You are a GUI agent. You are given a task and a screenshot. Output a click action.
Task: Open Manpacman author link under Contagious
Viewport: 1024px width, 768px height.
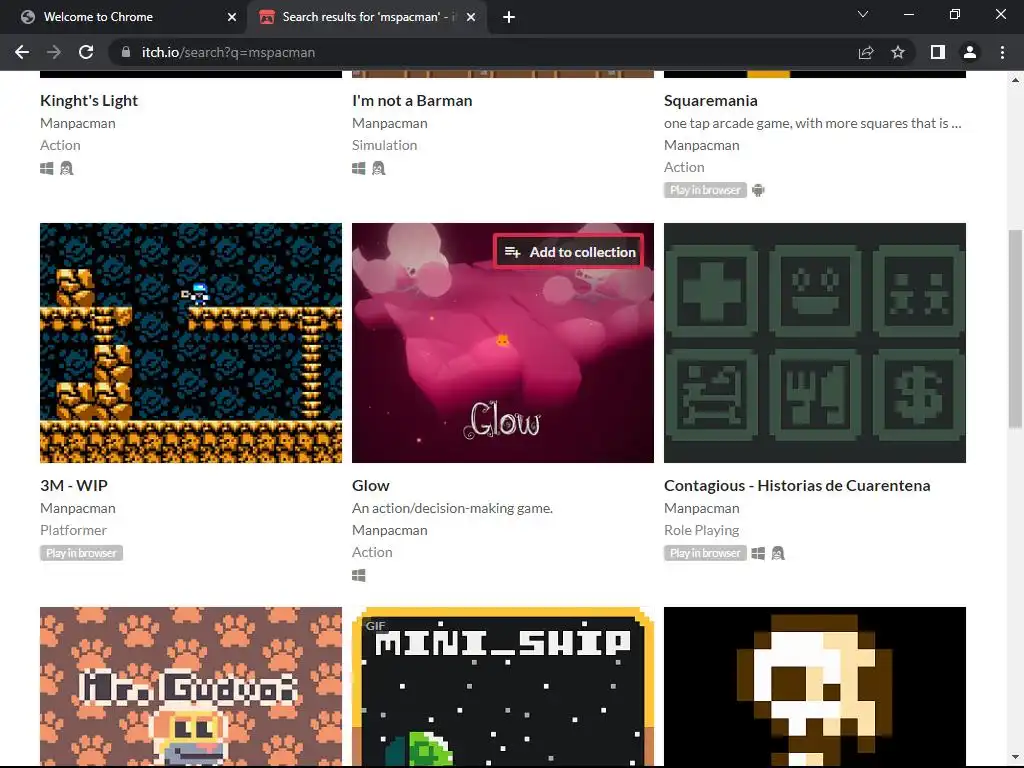coord(702,508)
